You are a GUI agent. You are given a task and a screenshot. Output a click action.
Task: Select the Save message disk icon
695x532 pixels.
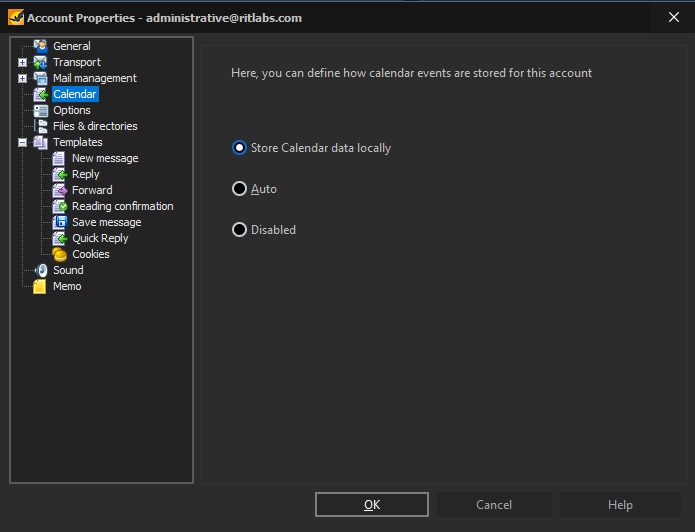[59, 222]
